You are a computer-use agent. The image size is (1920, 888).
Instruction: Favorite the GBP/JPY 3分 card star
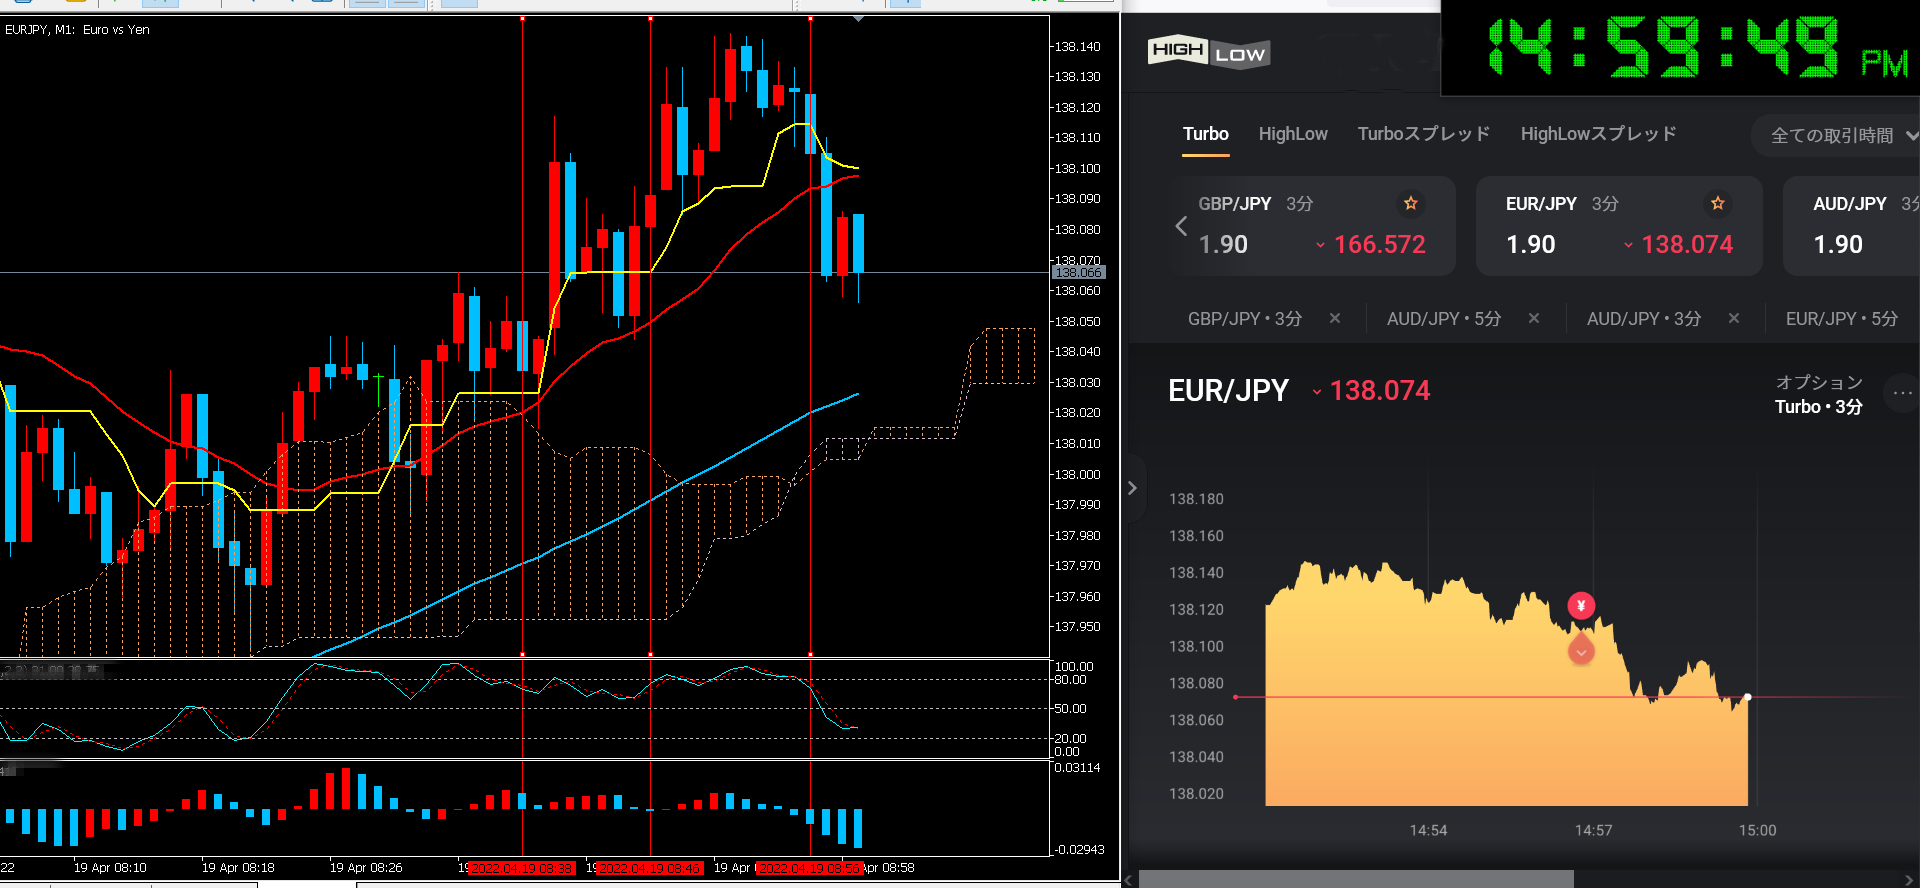pyautogui.click(x=1410, y=204)
